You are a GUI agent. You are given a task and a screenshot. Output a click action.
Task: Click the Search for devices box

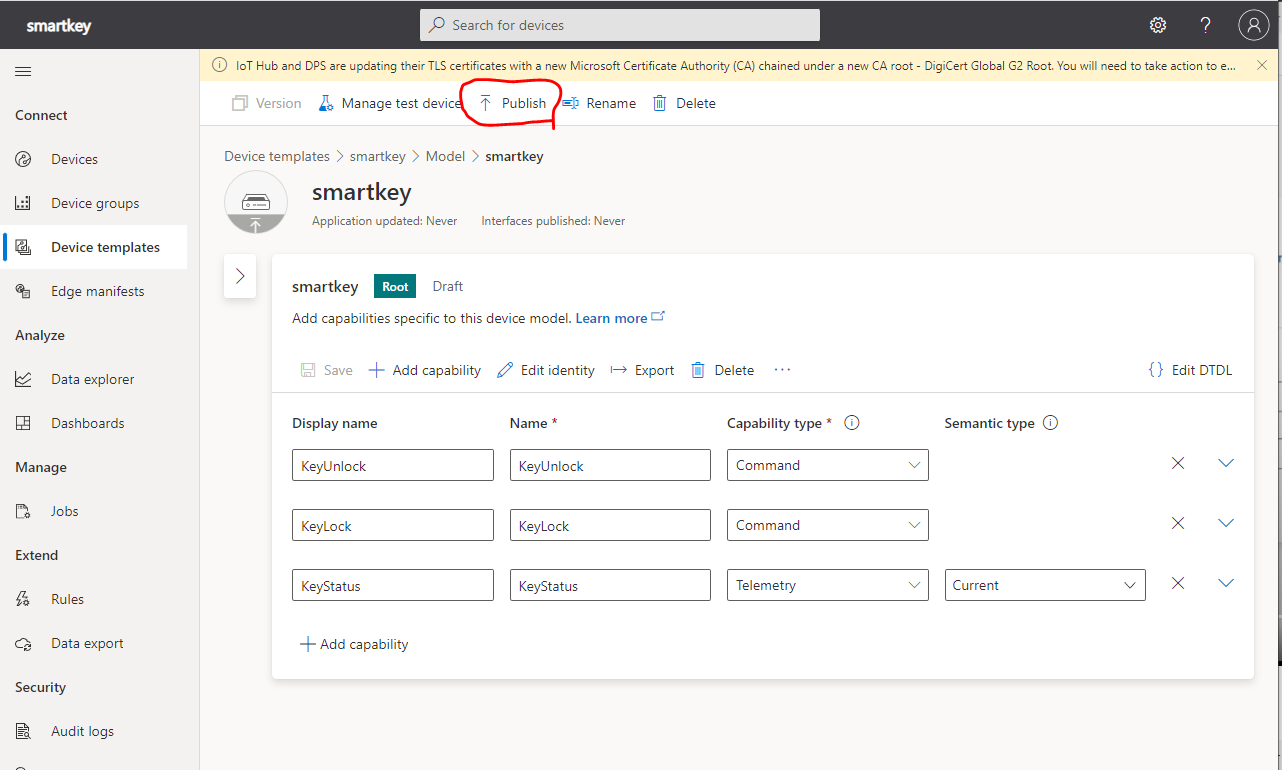coord(620,25)
